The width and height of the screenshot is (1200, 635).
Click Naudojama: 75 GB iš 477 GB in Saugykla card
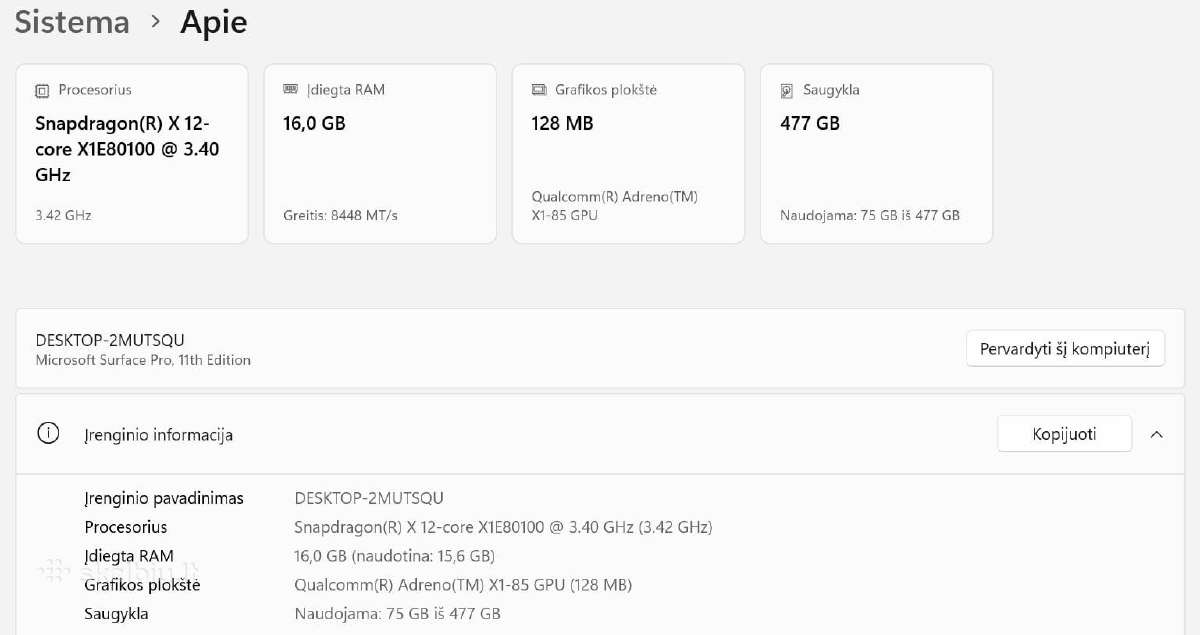(870, 215)
